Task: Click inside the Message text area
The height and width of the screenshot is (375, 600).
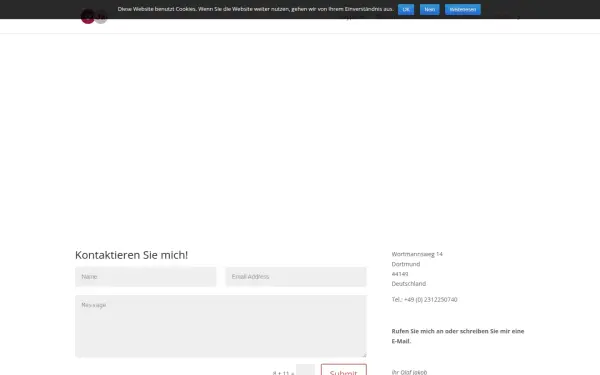Action: tap(221, 326)
